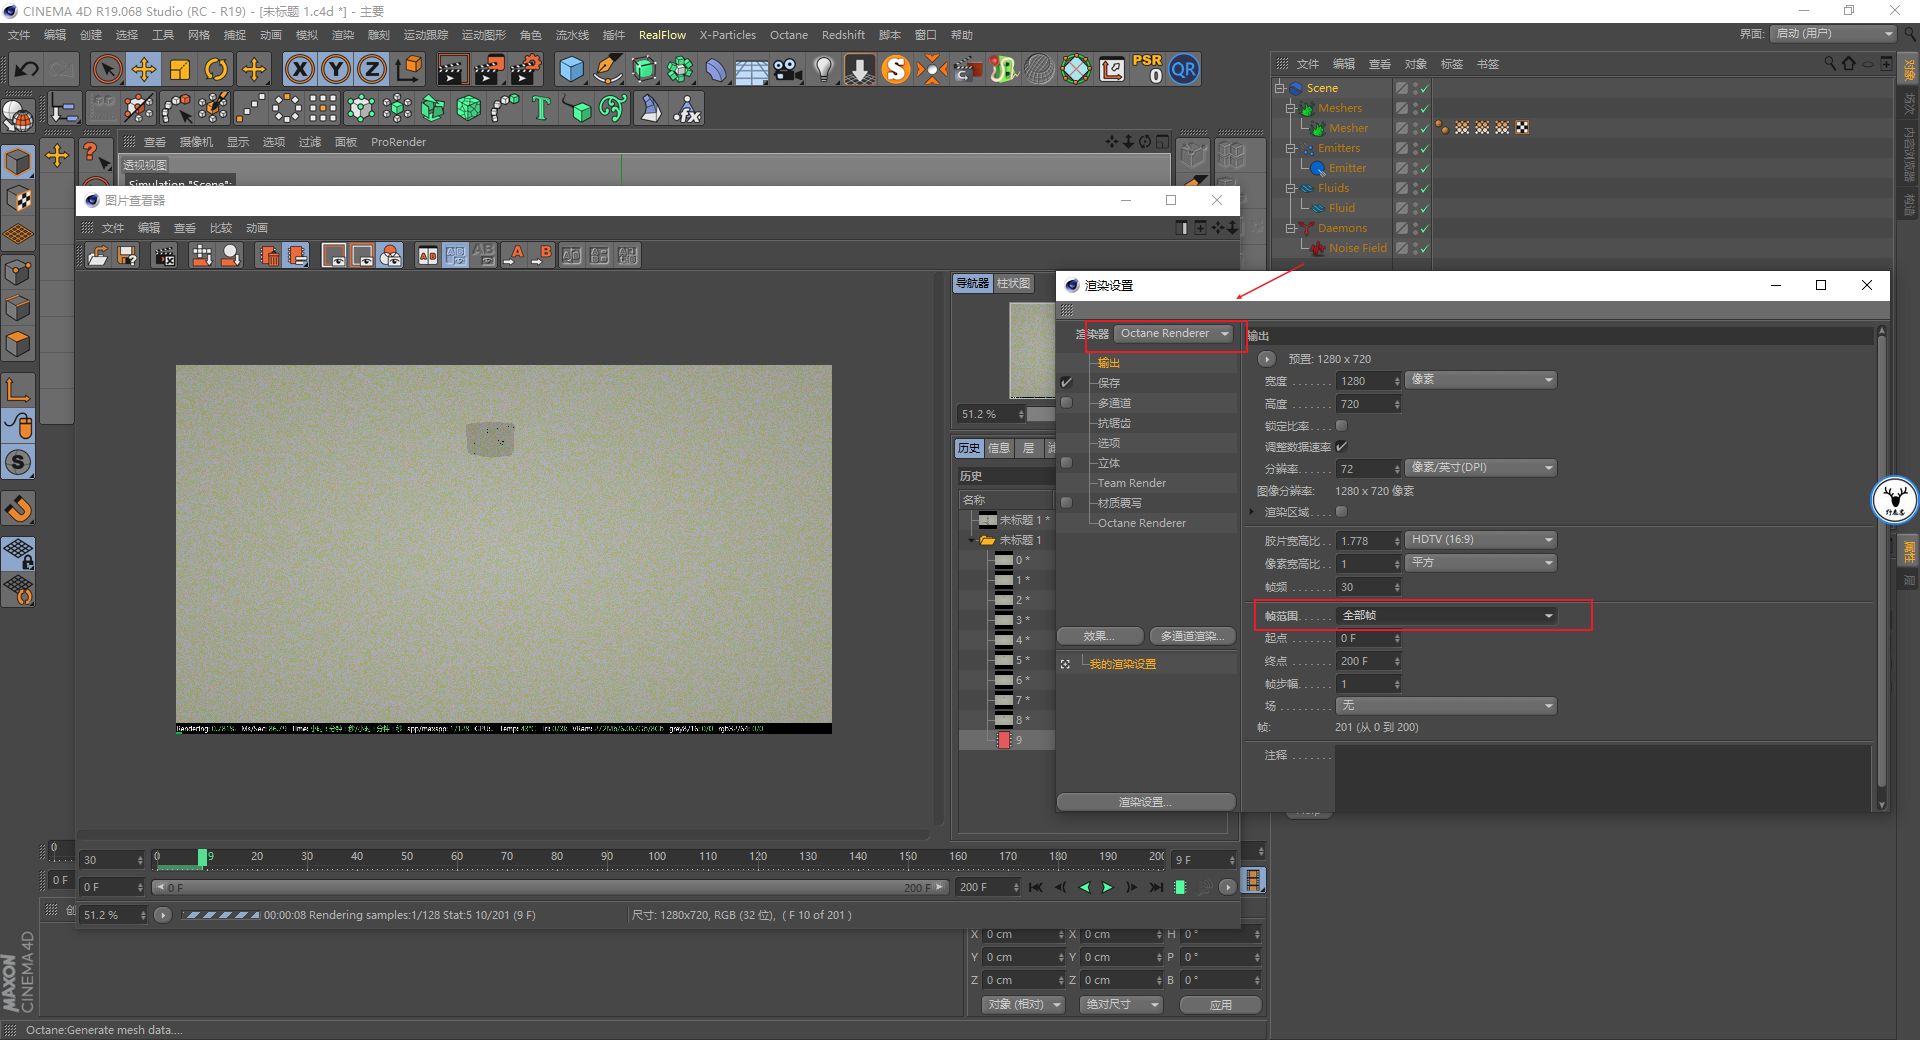Enable the 材质覆写 checkbox
The height and width of the screenshot is (1040, 1920).
[1066, 503]
